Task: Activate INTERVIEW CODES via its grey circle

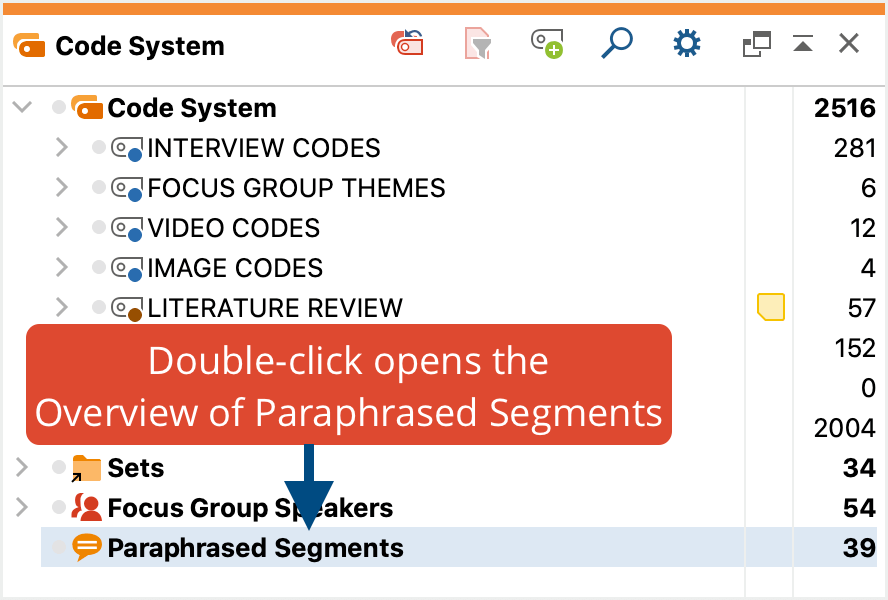Action: (99, 147)
